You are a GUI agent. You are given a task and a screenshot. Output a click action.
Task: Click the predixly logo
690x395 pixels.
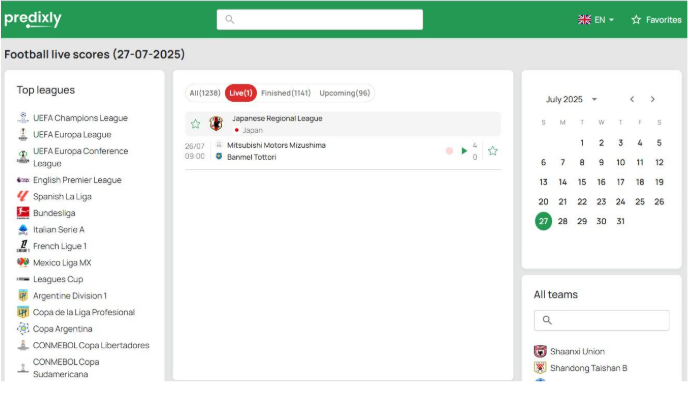pos(33,19)
